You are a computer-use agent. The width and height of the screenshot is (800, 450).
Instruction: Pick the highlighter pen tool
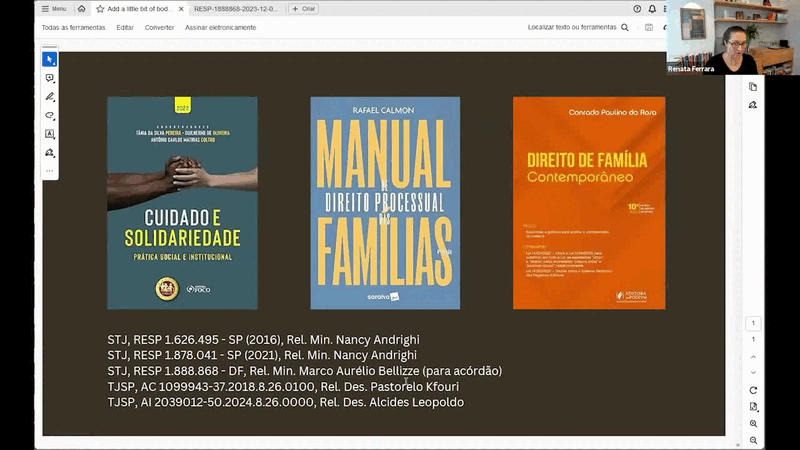[x=49, y=96]
